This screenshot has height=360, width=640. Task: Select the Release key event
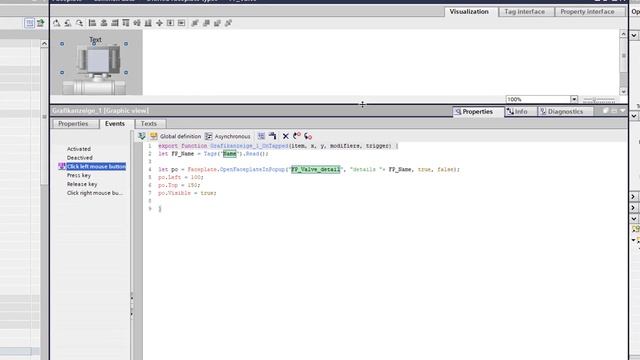82,184
